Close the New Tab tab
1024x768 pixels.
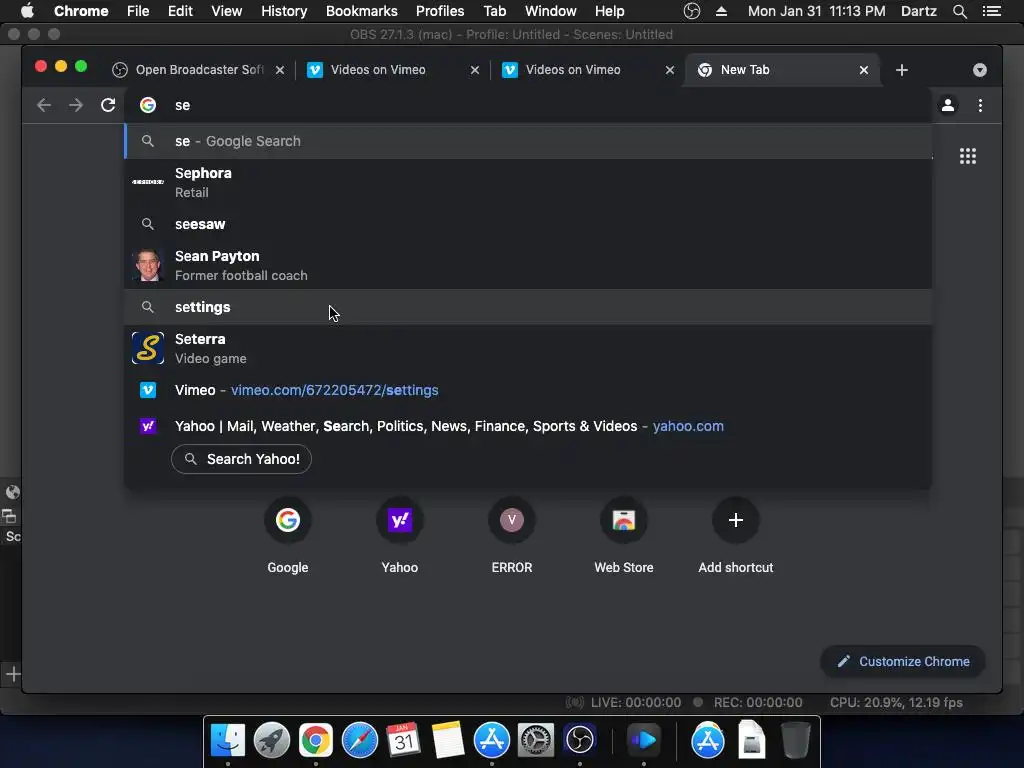point(863,70)
